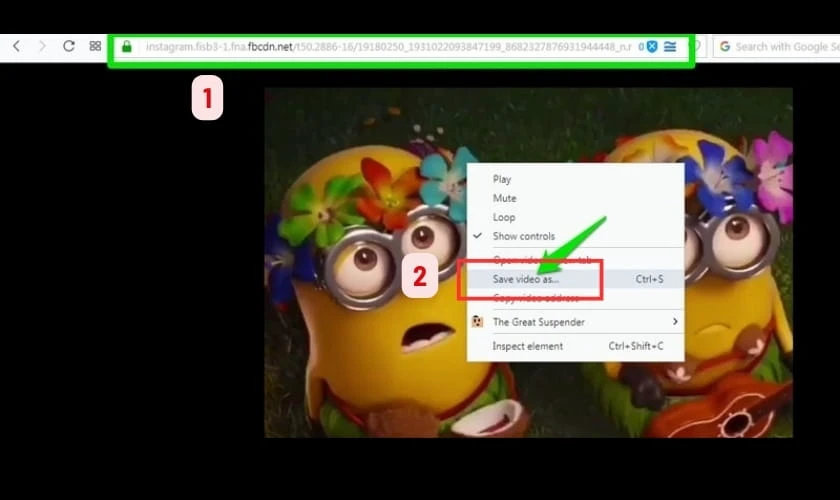Image resolution: width=840 pixels, height=500 pixels.
Task: Go forward with the forward arrow
Action: point(42,46)
